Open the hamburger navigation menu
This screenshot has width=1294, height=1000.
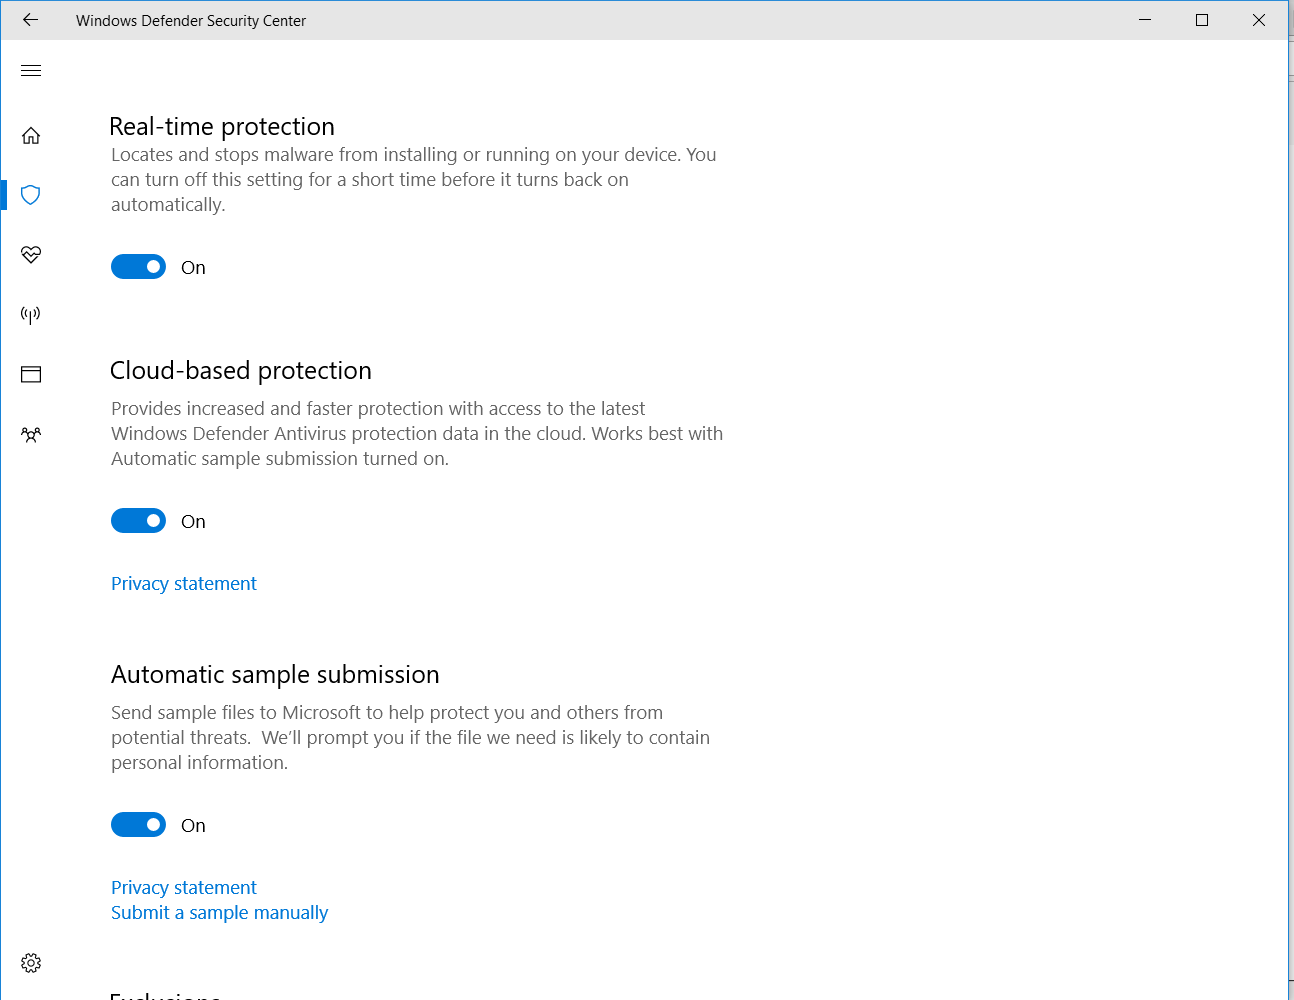(31, 70)
